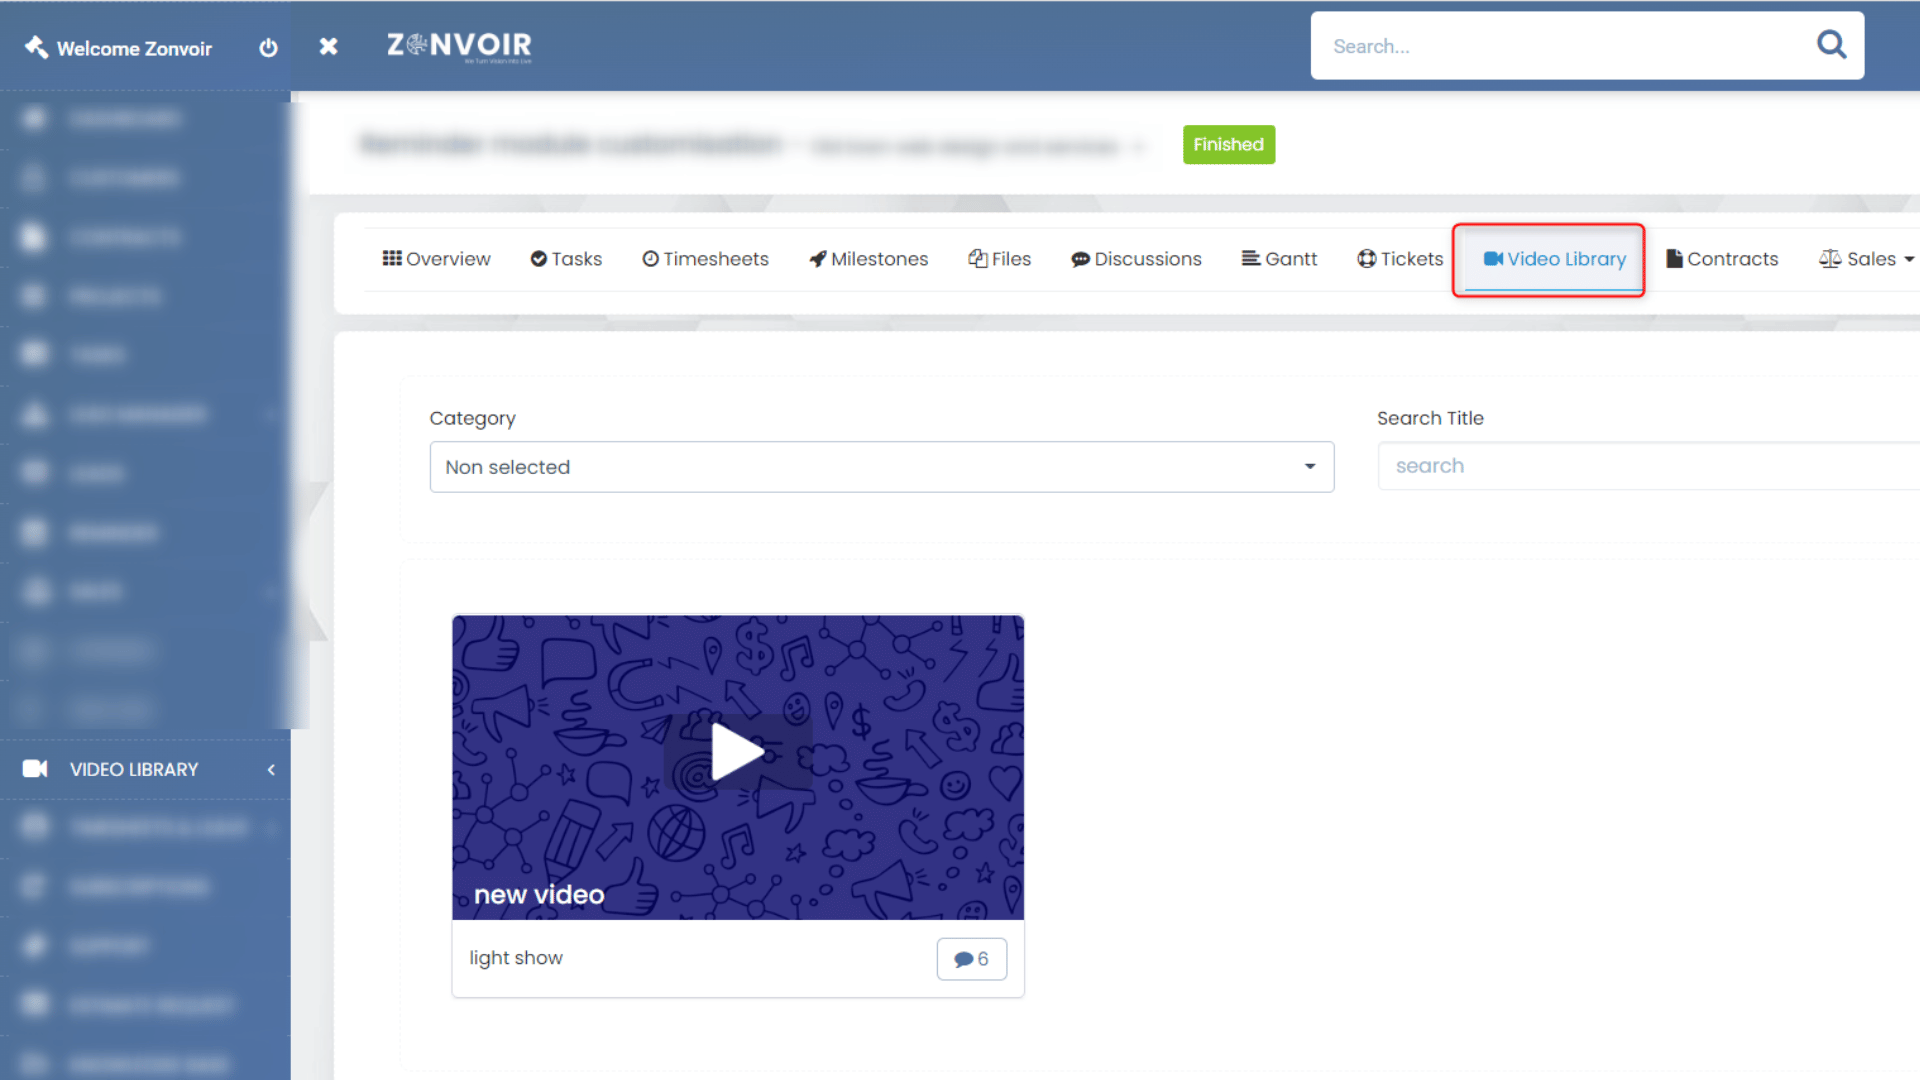
Task: Click the Zonvoir logo
Action: pyautogui.click(x=459, y=46)
